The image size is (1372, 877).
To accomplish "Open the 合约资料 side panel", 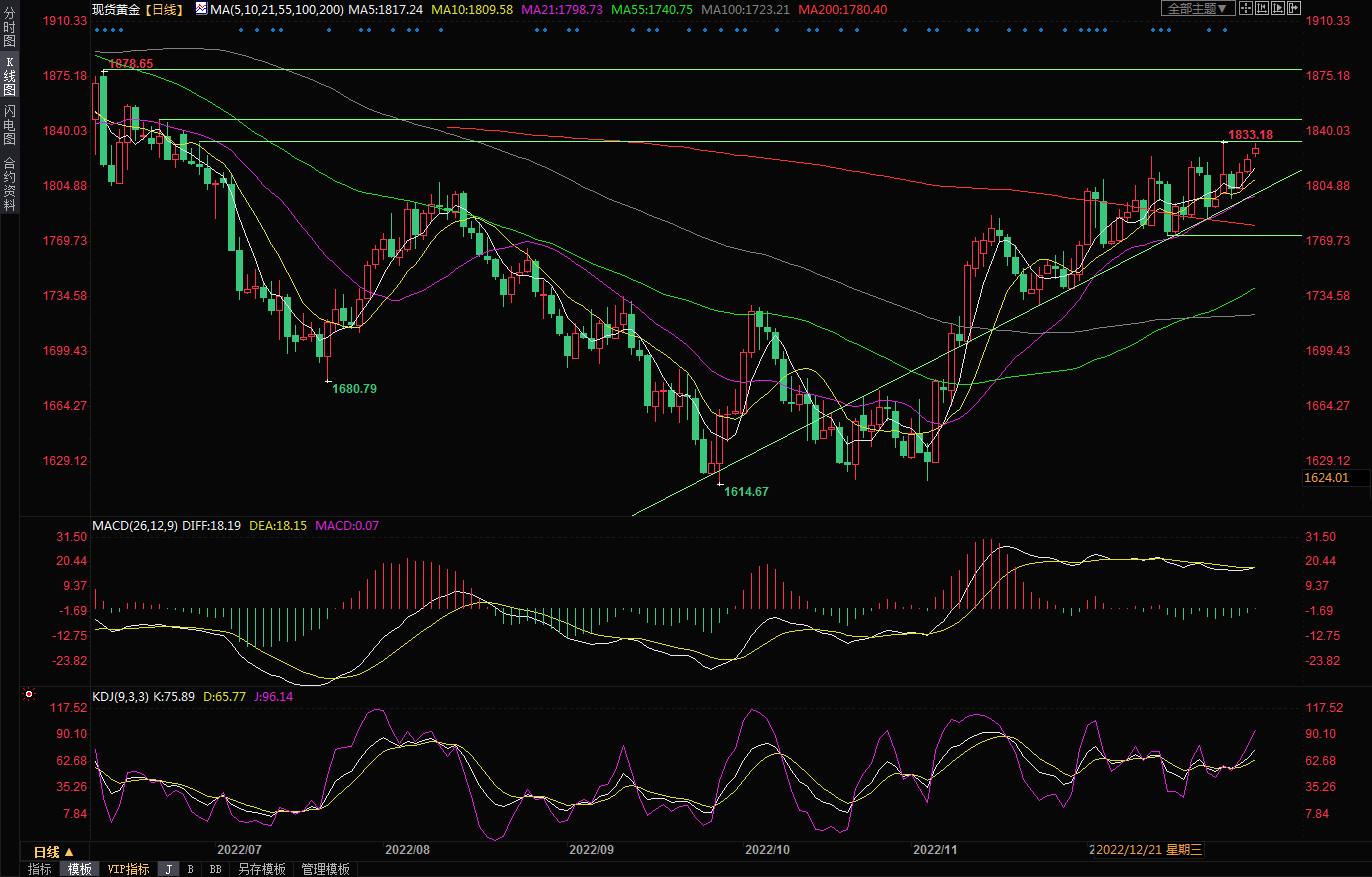I will pyautogui.click(x=9, y=184).
